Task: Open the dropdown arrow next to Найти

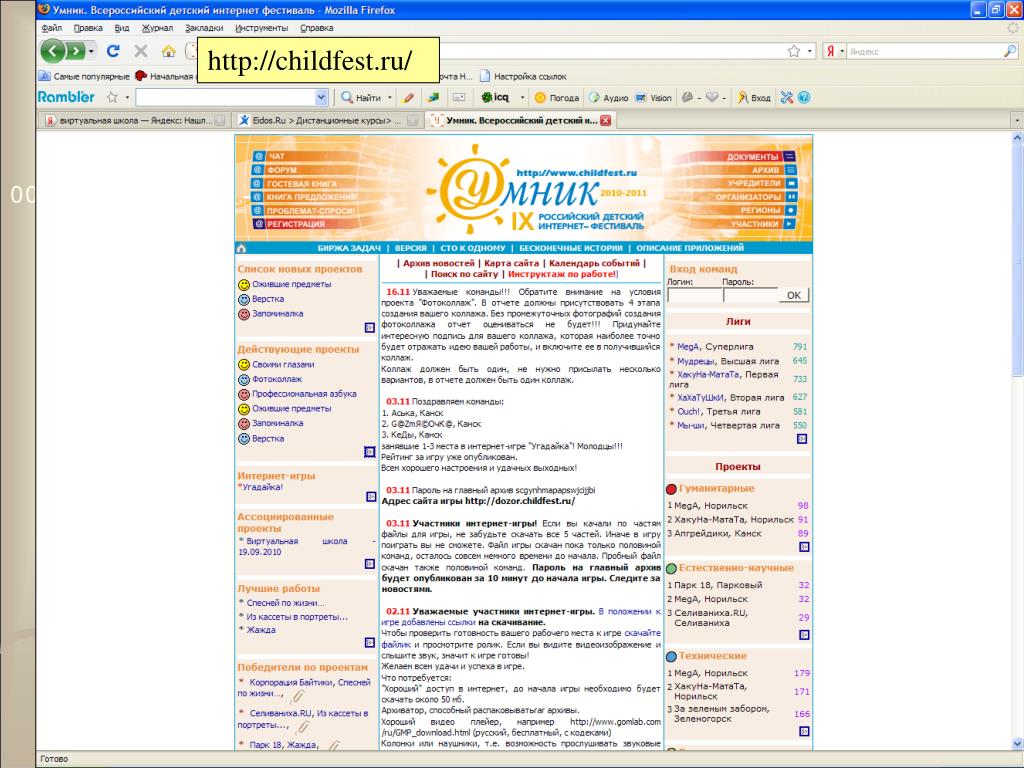Action: pos(390,97)
